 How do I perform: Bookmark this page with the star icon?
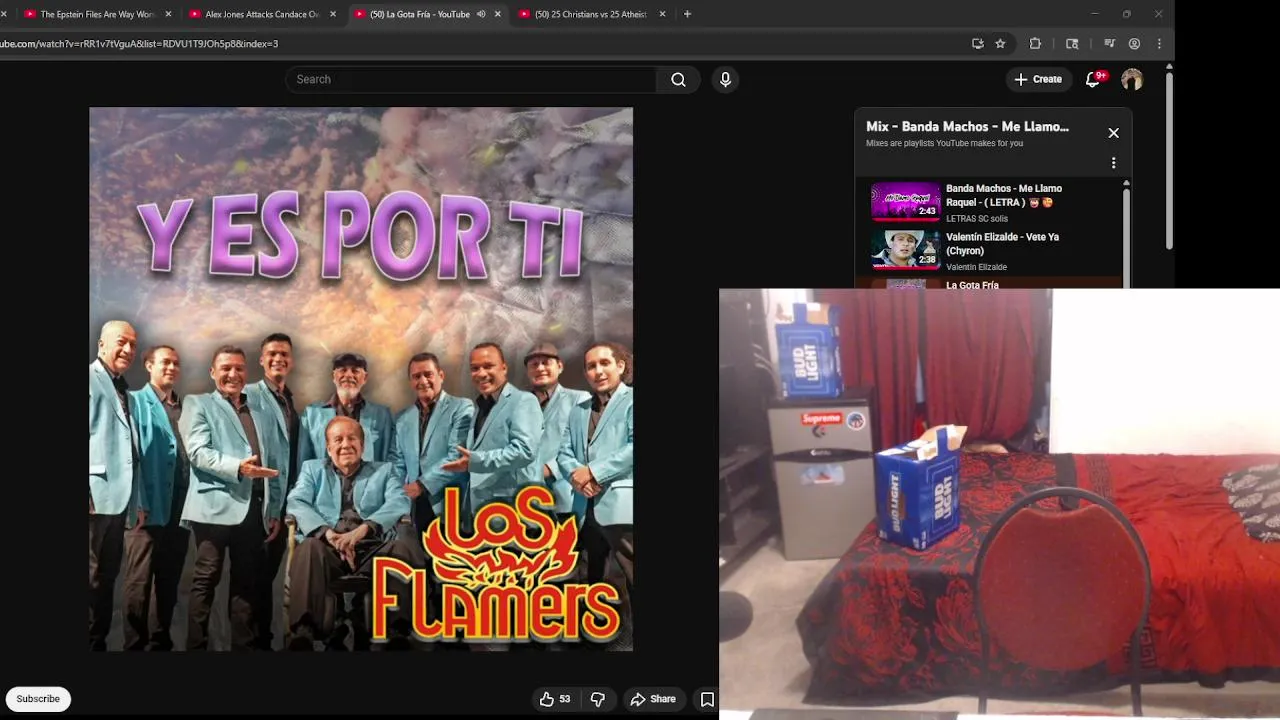point(1000,43)
